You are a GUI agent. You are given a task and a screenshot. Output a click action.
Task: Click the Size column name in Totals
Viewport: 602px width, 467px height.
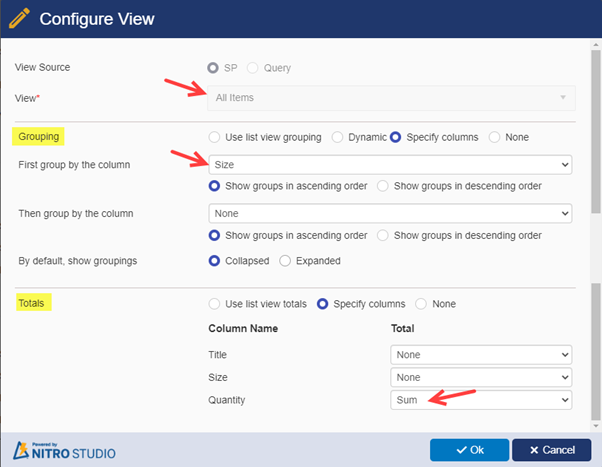coord(218,378)
